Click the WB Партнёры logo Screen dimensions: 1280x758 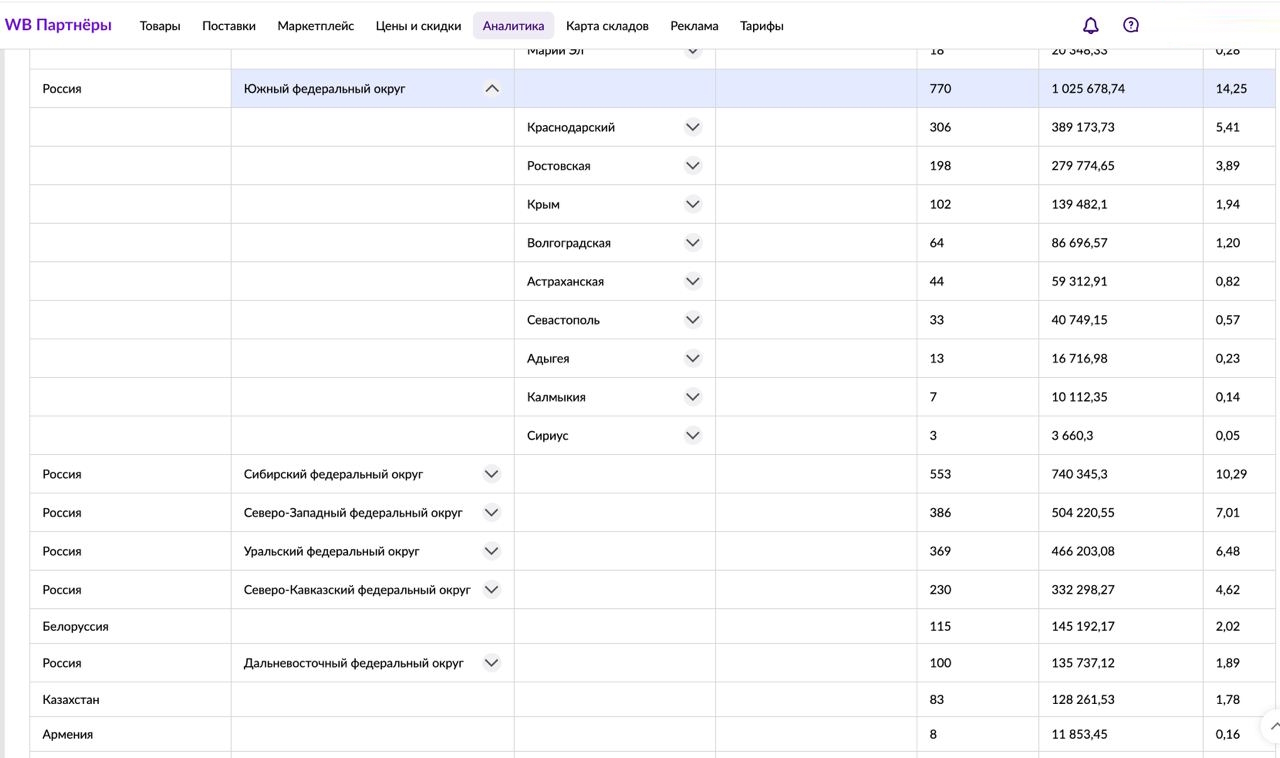pyautogui.click(x=58, y=25)
